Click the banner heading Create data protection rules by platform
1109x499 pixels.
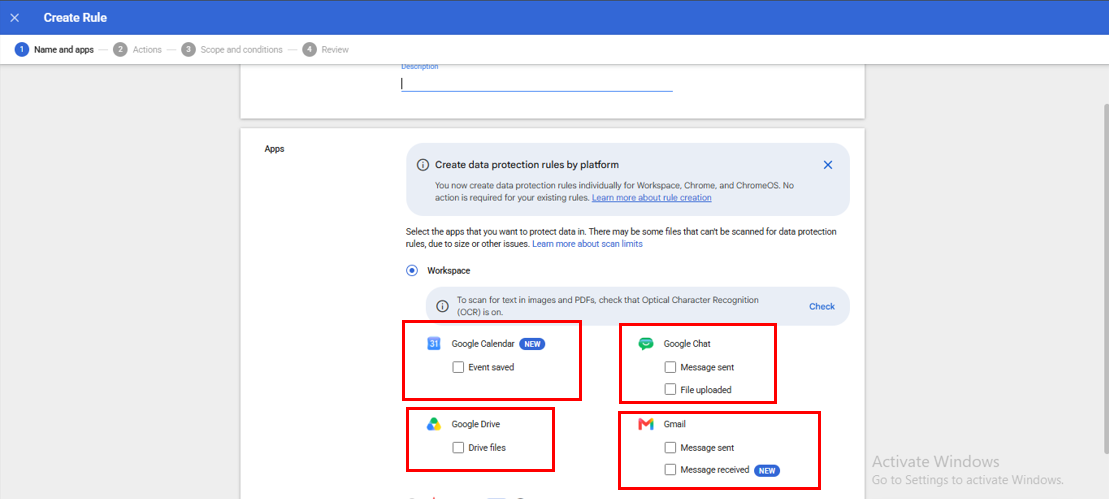pyautogui.click(x=527, y=165)
